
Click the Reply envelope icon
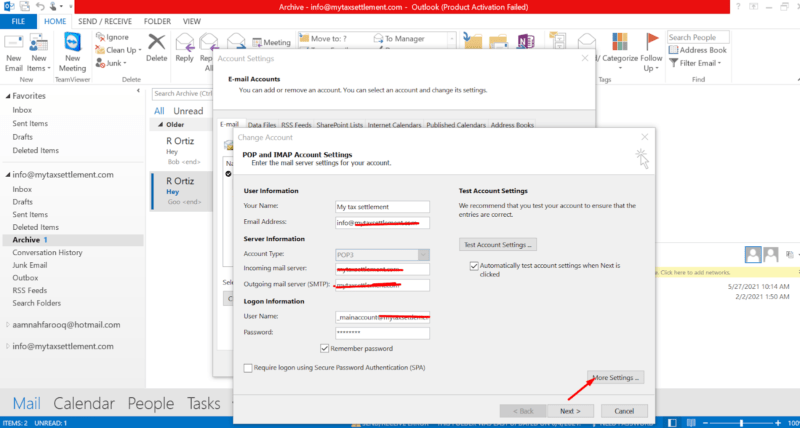pyautogui.click(x=184, y=43)
